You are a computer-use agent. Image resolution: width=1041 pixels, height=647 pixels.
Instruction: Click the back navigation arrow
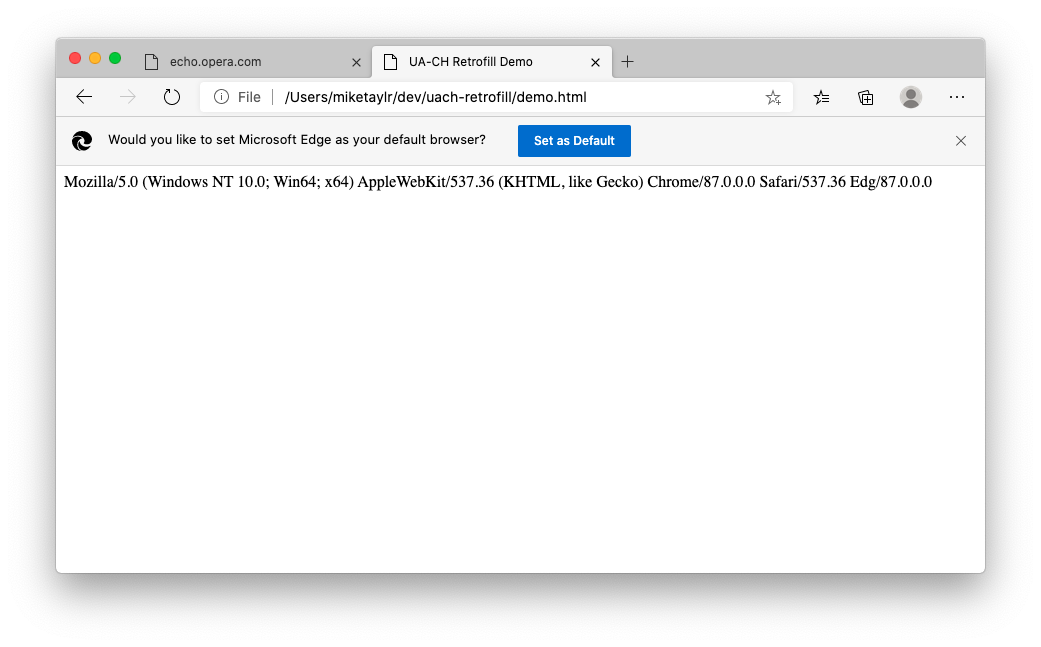point(84,97)
